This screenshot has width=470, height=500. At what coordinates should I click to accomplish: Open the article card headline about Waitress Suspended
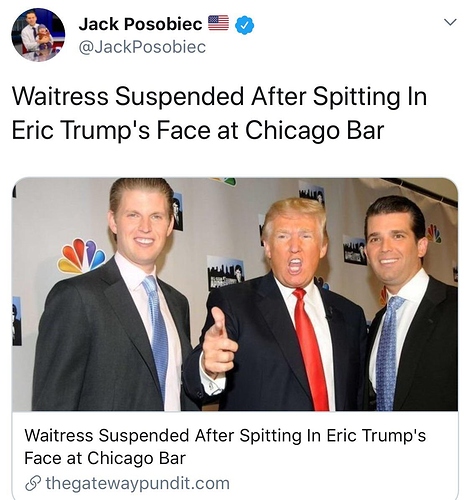[x=225, y=447]
